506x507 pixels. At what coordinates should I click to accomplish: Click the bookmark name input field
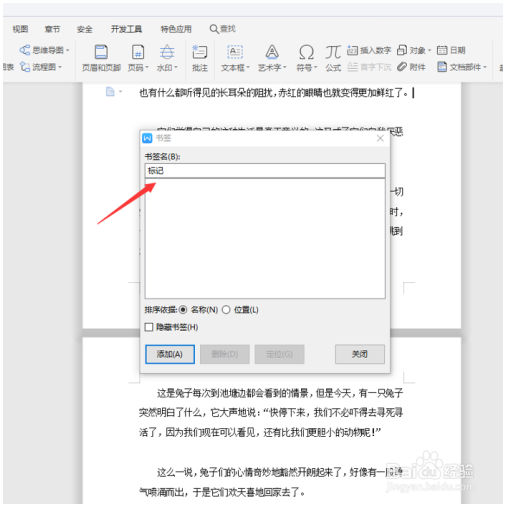coord(265,171)
